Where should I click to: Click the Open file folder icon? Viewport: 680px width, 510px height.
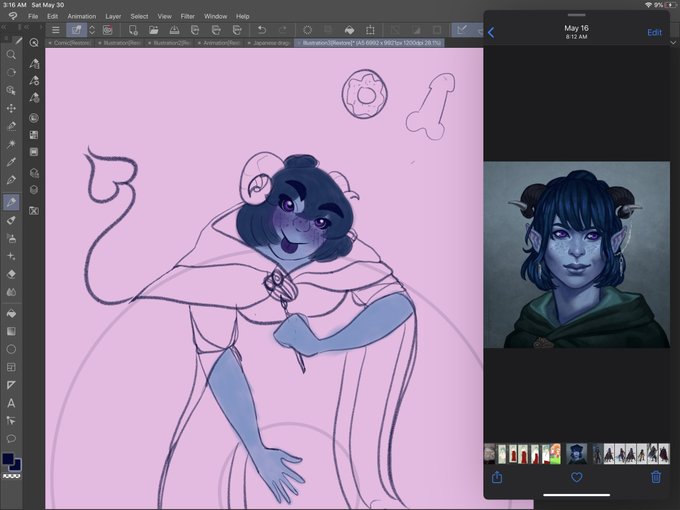click(x=154, y=30)
